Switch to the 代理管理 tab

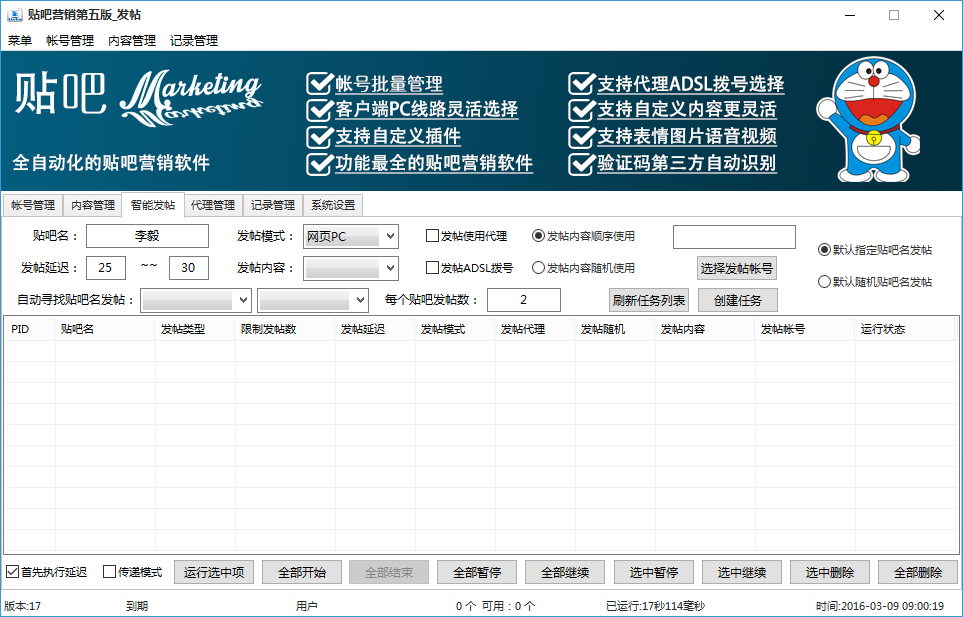212,205
